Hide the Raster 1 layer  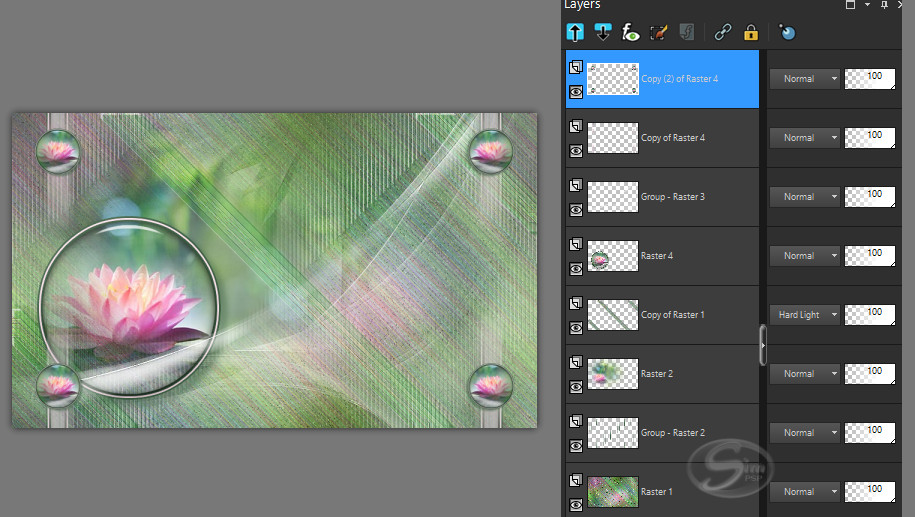point(576,505)
